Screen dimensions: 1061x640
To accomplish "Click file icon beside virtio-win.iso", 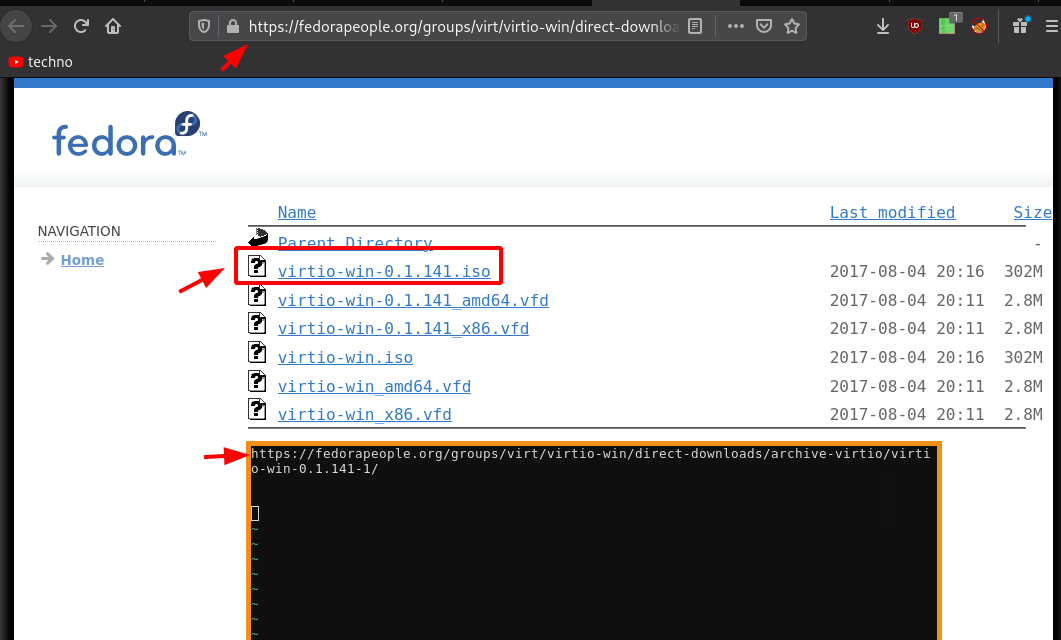I will pos(257,352).
